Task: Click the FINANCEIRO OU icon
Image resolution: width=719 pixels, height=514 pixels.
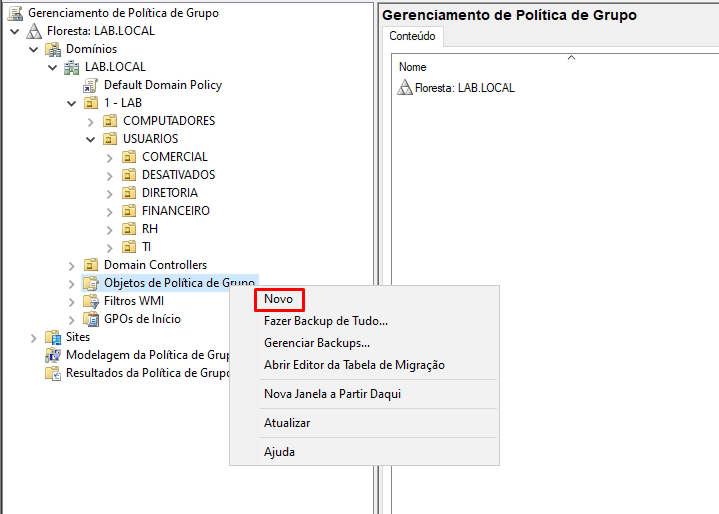Action: point(129,210)
